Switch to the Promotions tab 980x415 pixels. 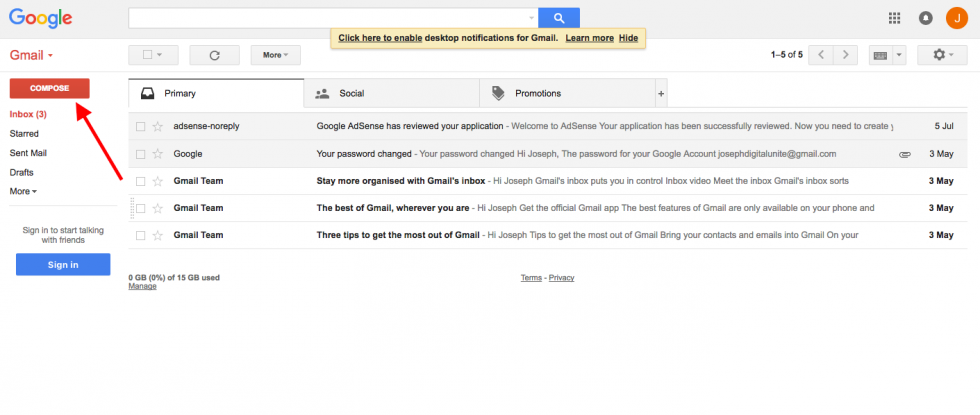[x=568, y=94]
